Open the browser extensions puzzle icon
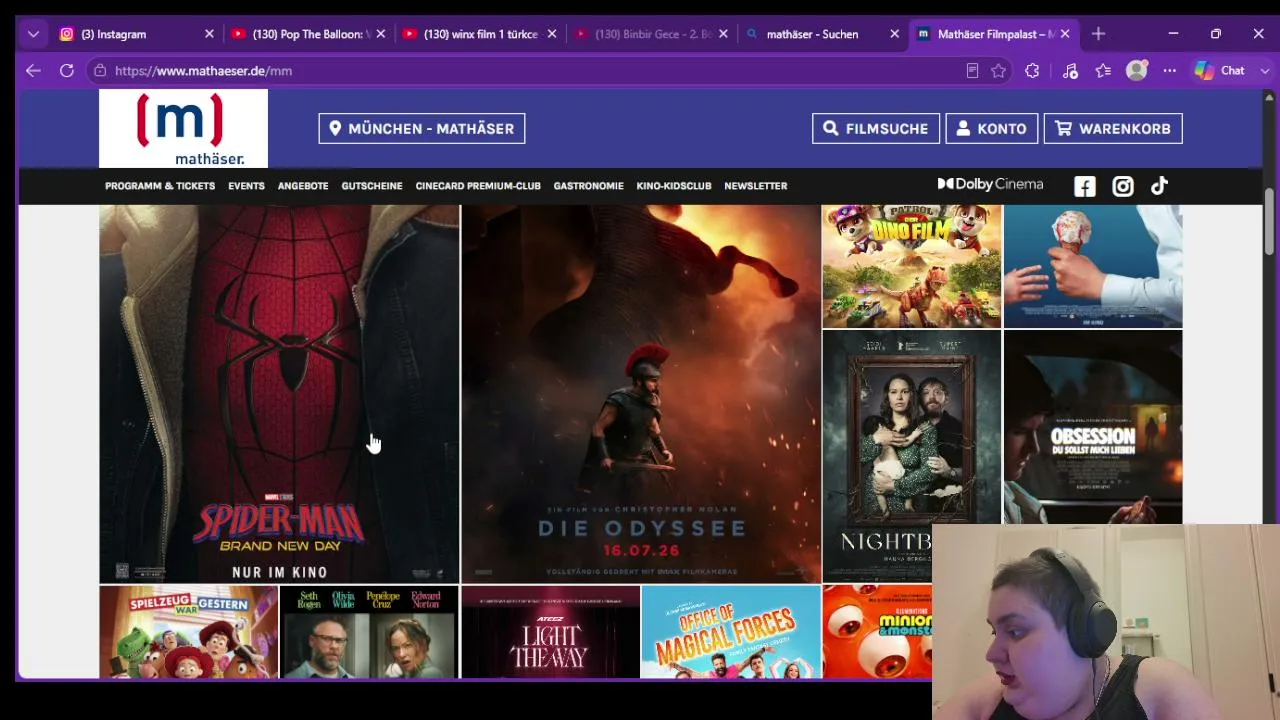This screenshot has height=720, width=1280. 1032,71
